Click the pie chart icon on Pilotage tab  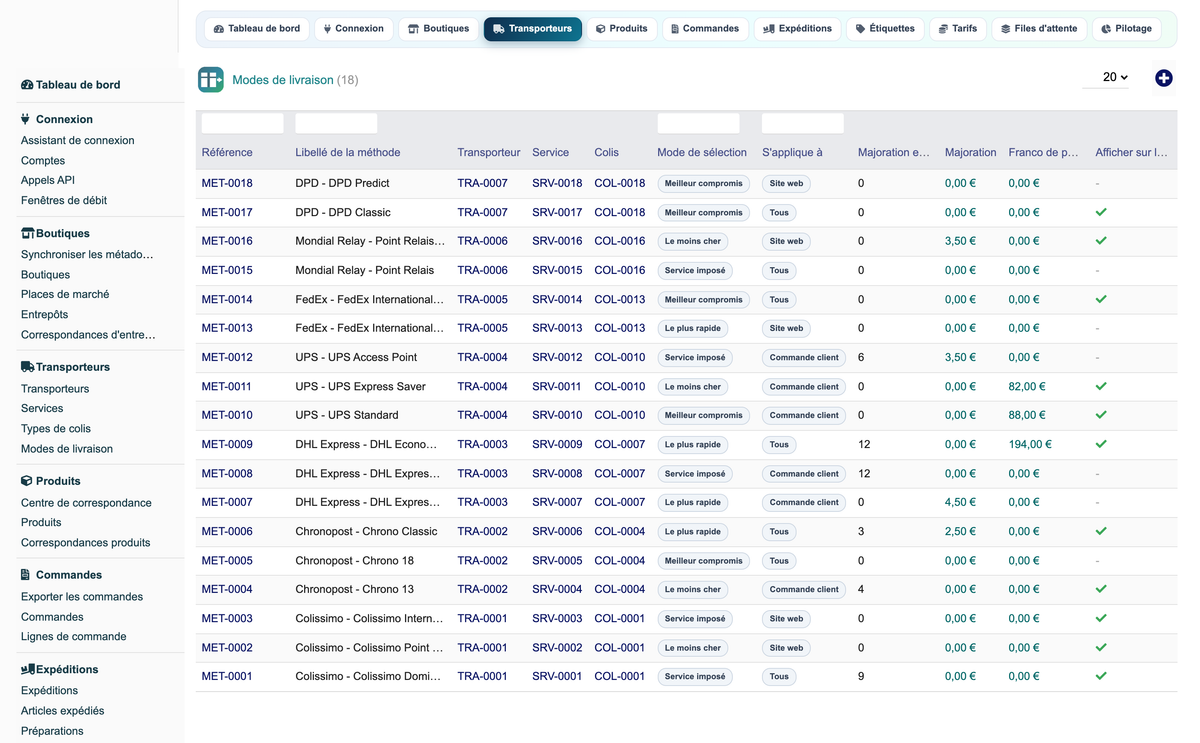[1106, 29]
